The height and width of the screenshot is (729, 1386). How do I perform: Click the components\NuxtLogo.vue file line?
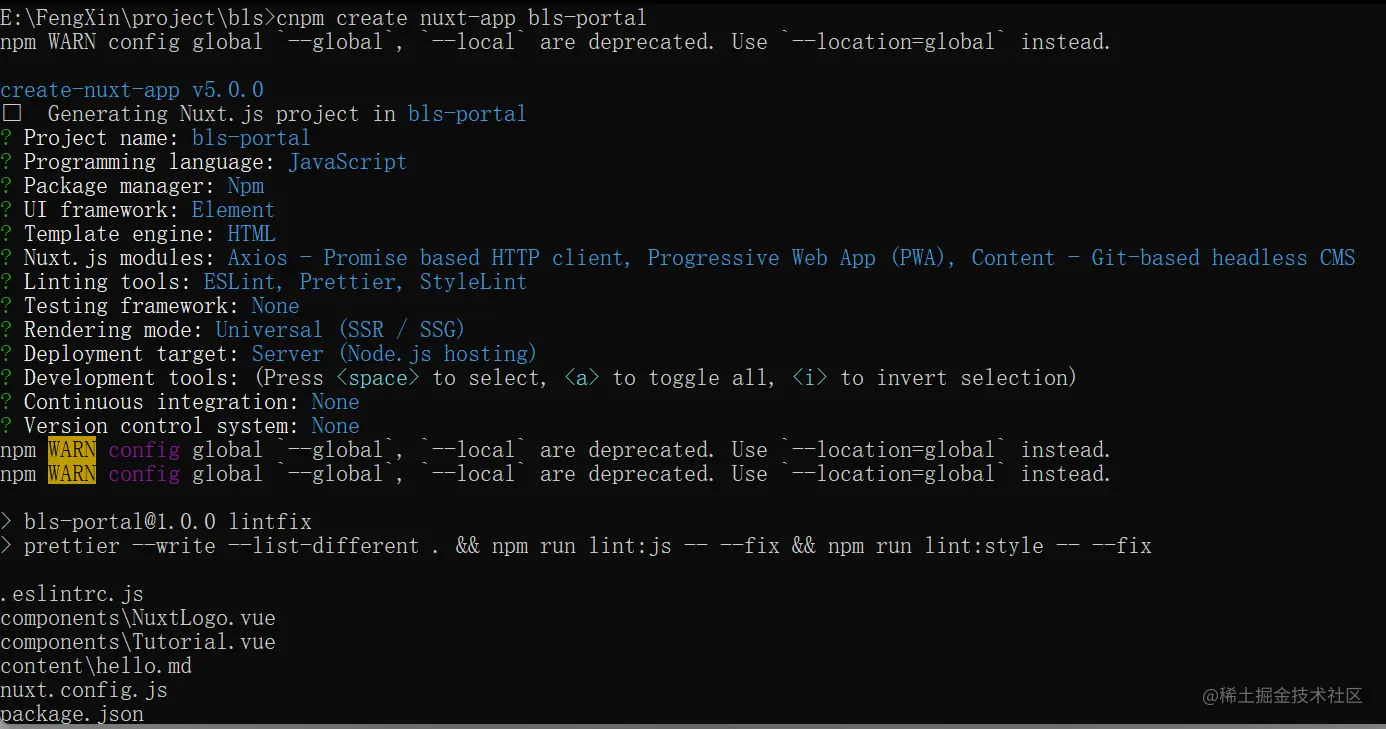click(138, 618)
